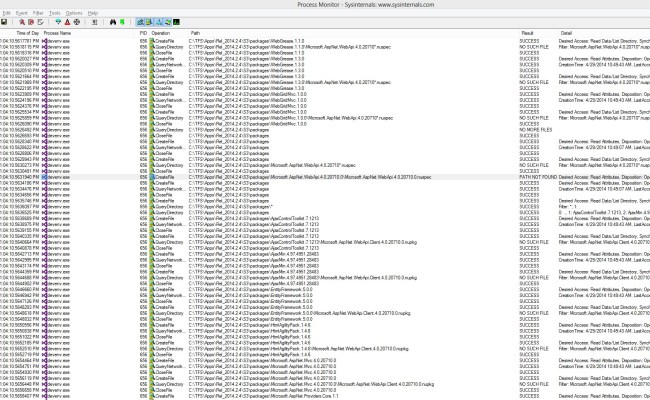The width and height of the screenshot is (650, 400).
Task: Toggle the Autoscroll toolbar icon
Action: coord(31,22)
